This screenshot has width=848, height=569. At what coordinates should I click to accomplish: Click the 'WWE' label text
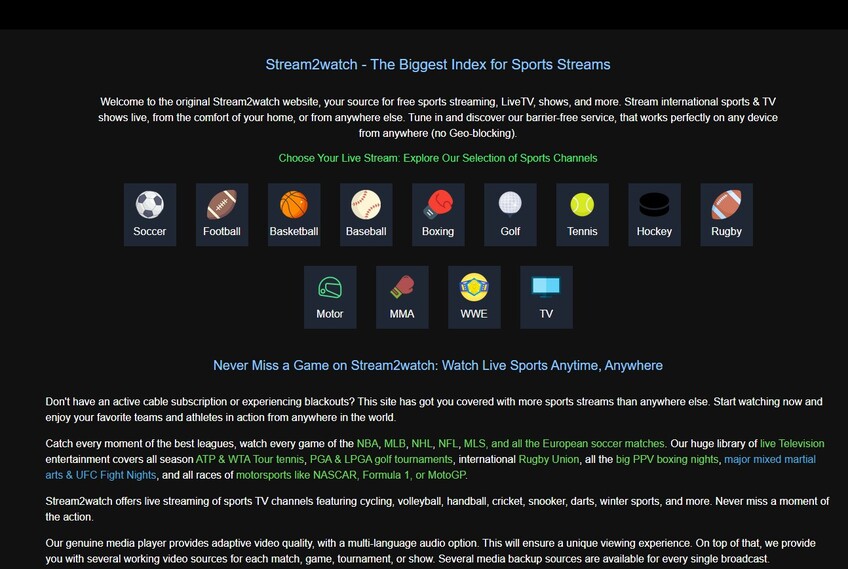click(474, 314)
